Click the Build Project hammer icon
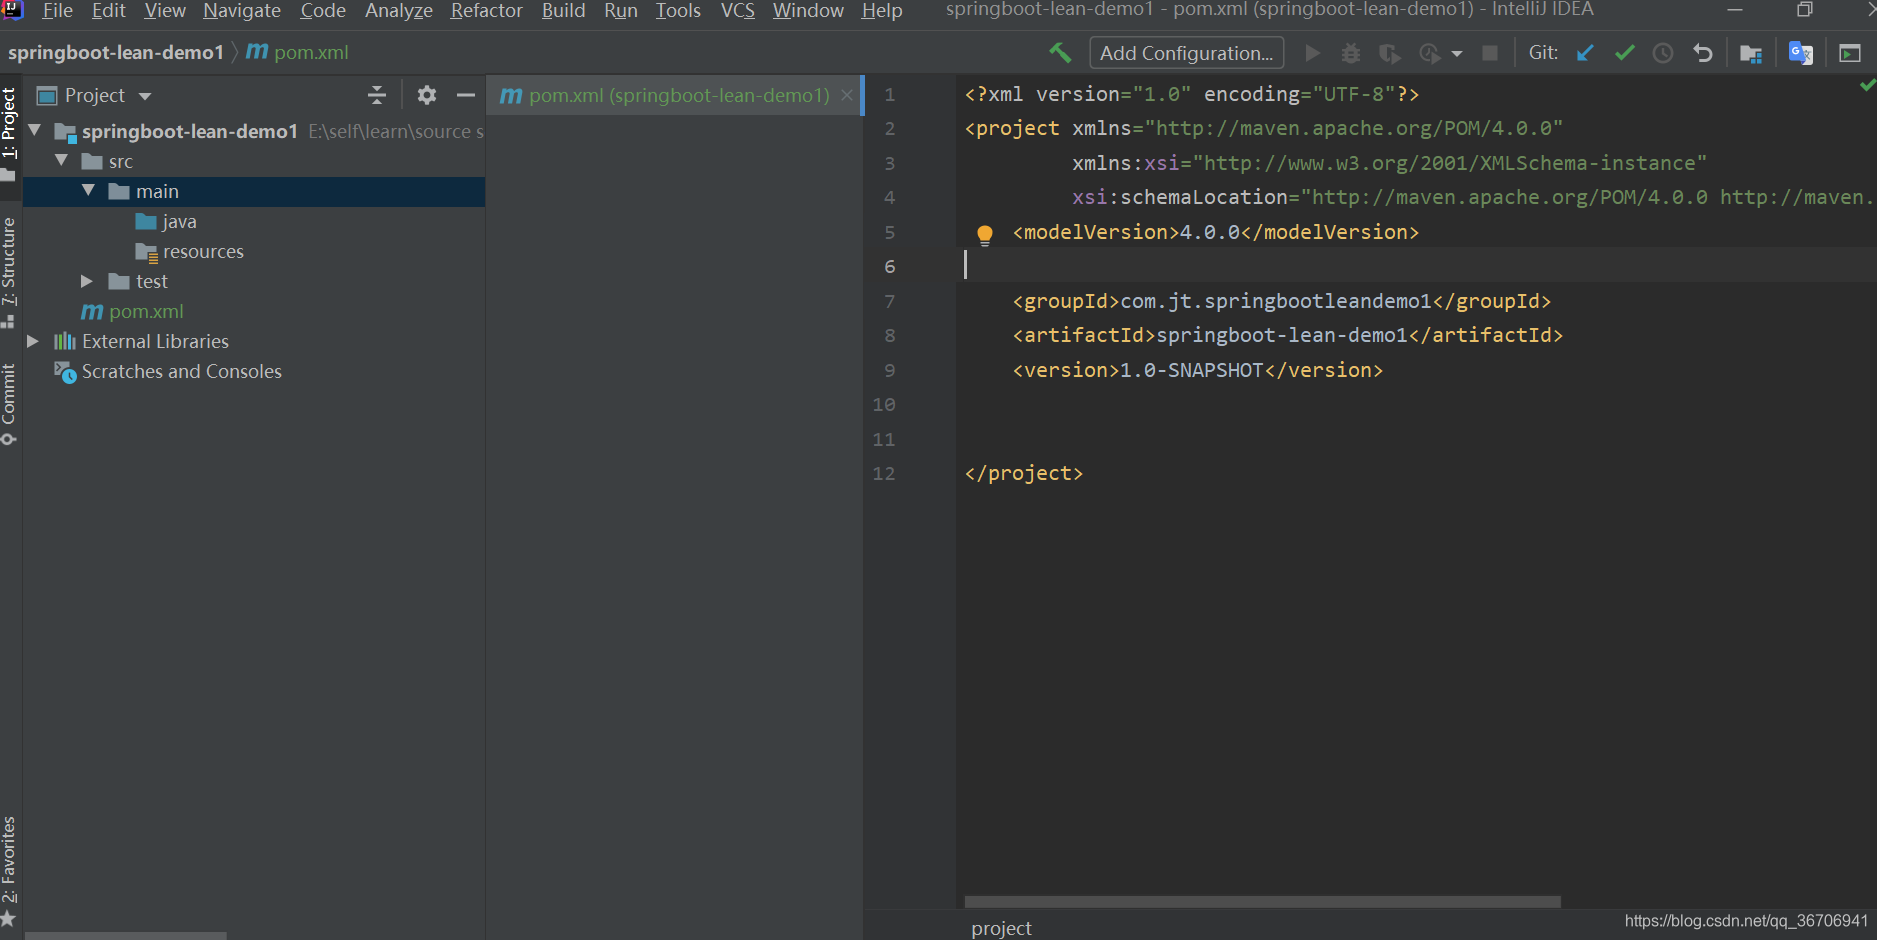The image size is (1877, 940). (x=1060, y=53)
